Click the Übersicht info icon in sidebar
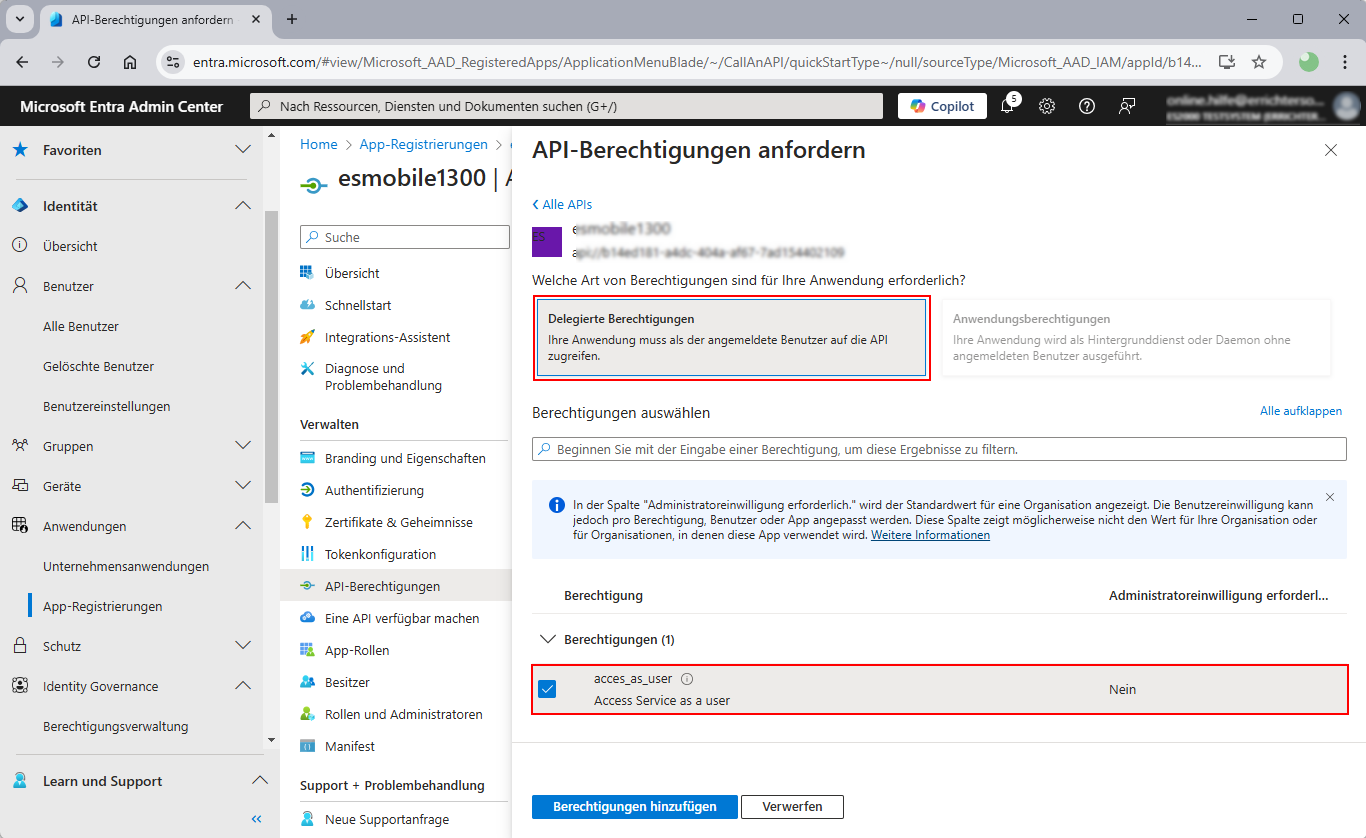Screen dimensions: 1366x838 [x=20, y=246]
